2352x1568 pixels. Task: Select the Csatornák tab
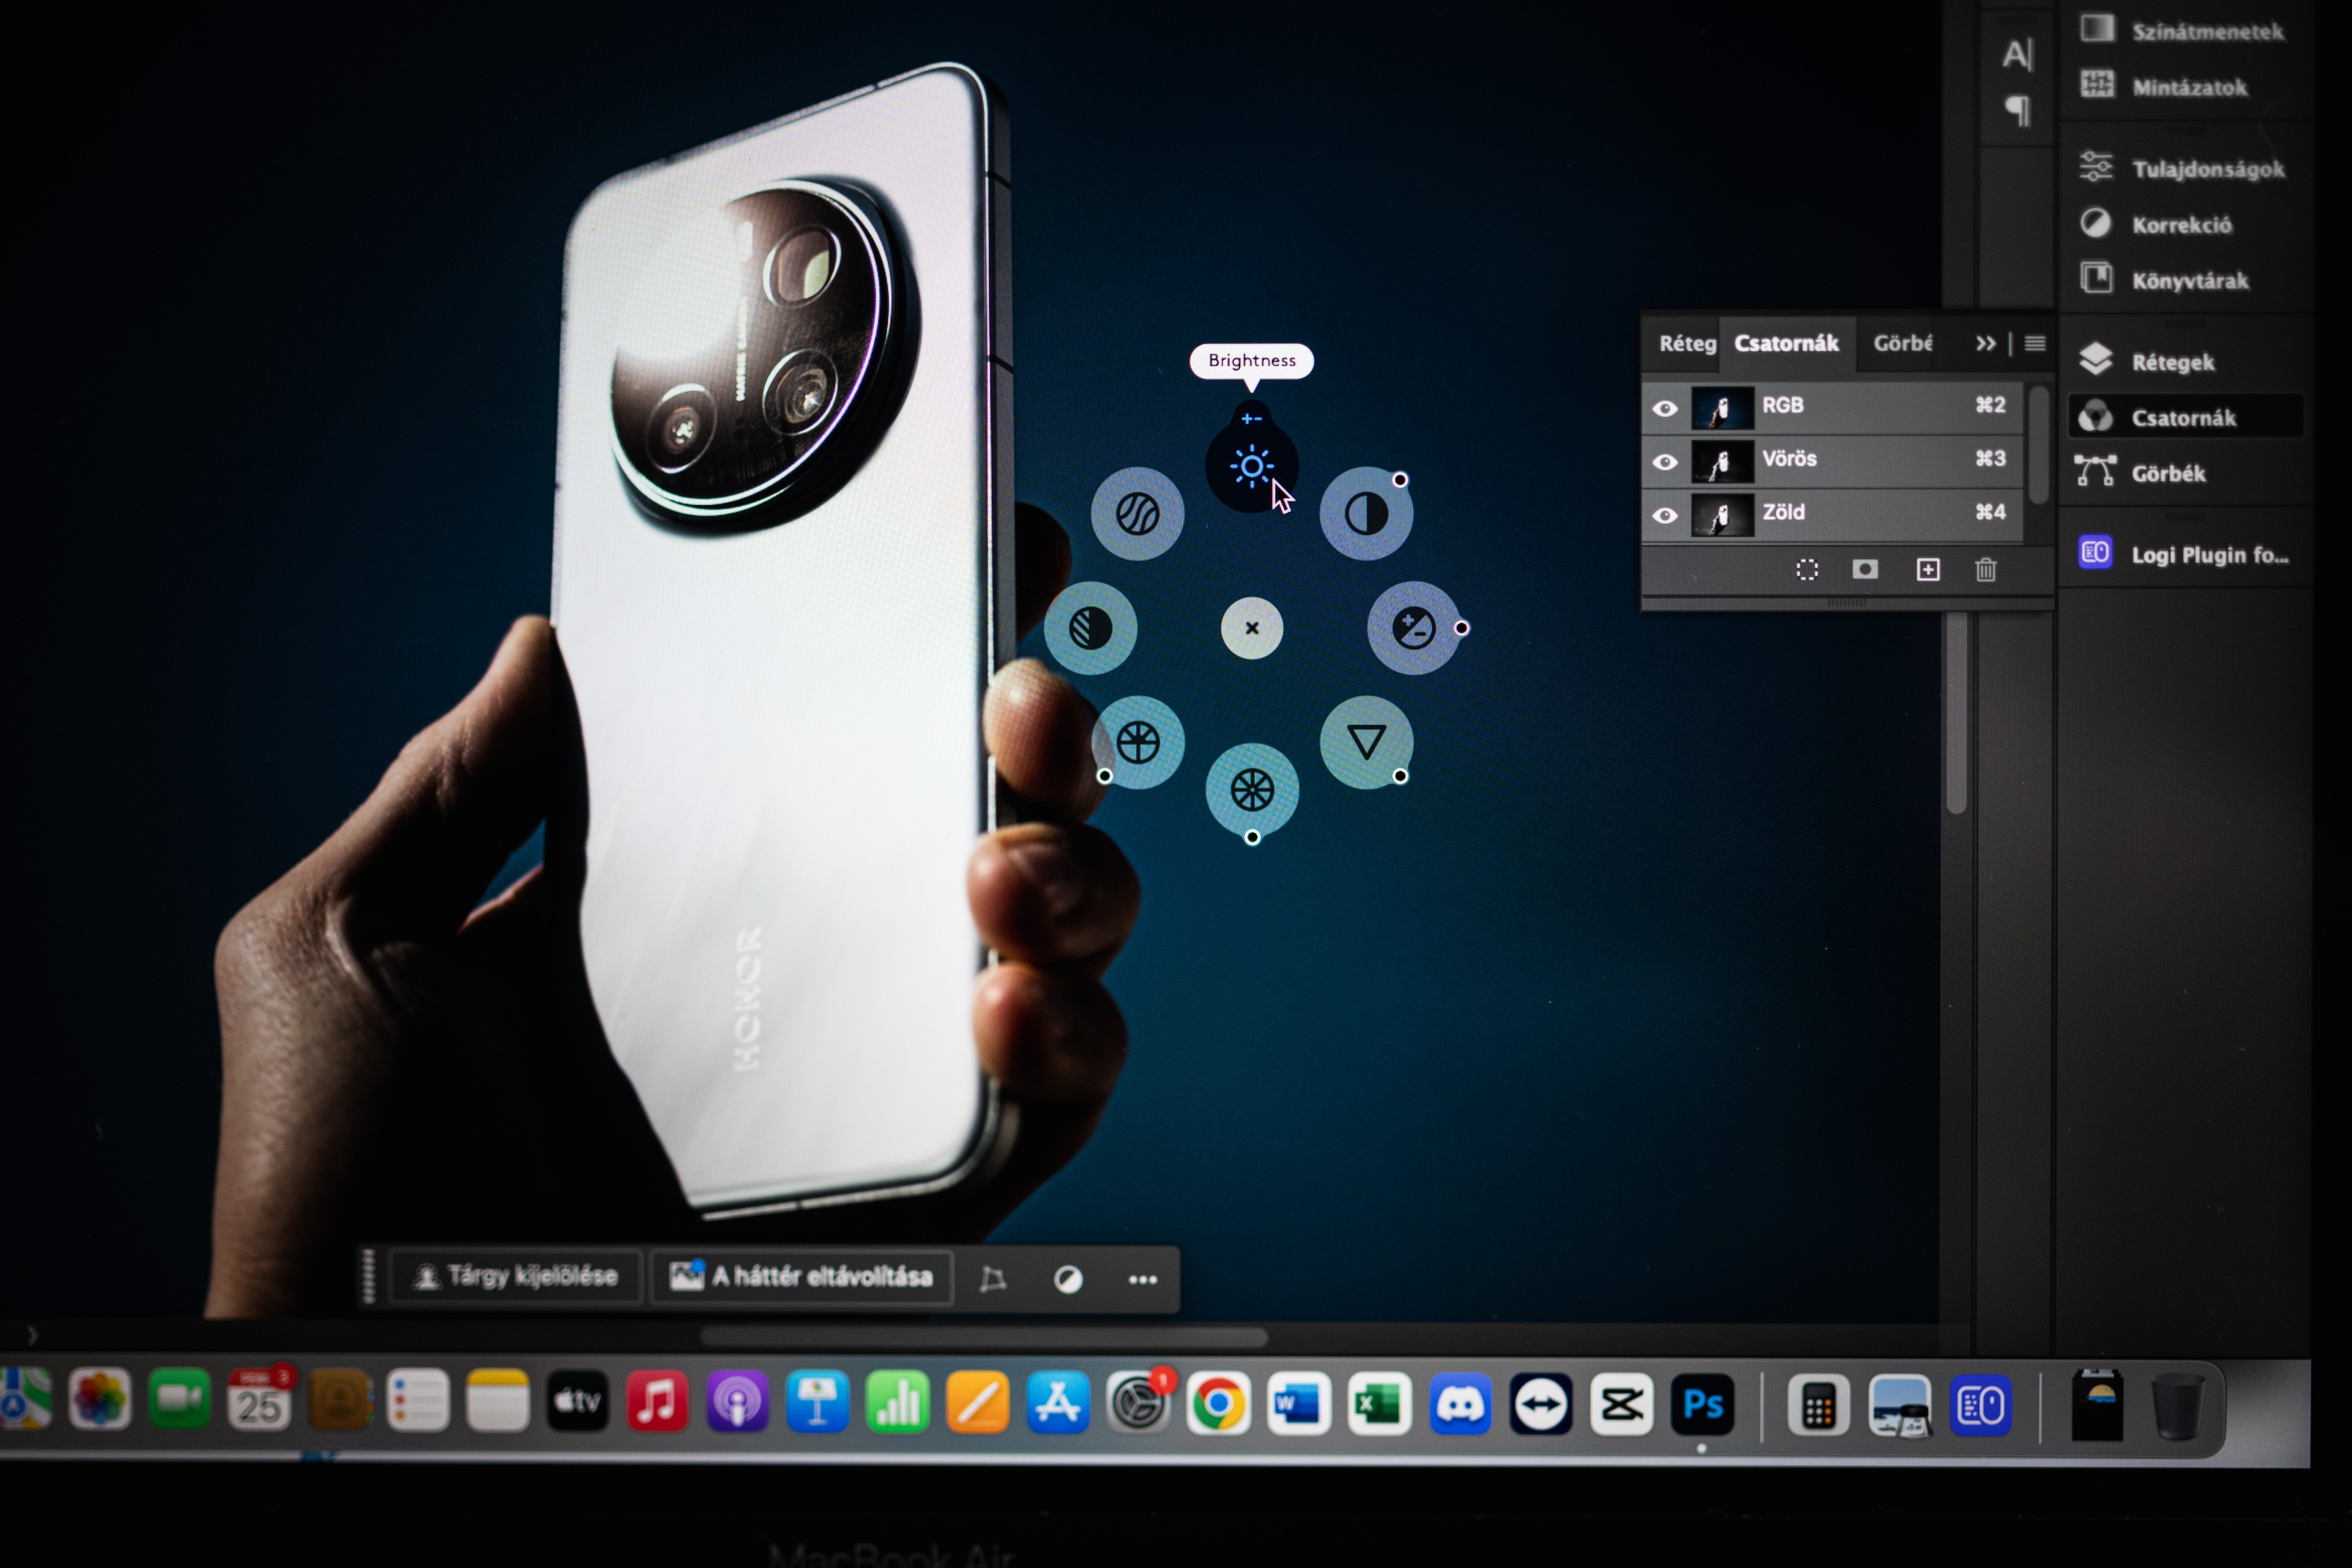[x=1786, y=344]
